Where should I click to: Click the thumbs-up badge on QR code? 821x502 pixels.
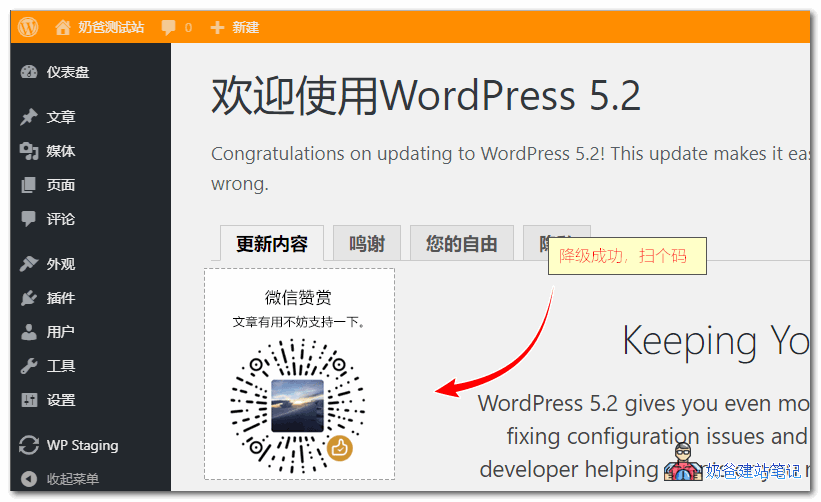(340, 448)
